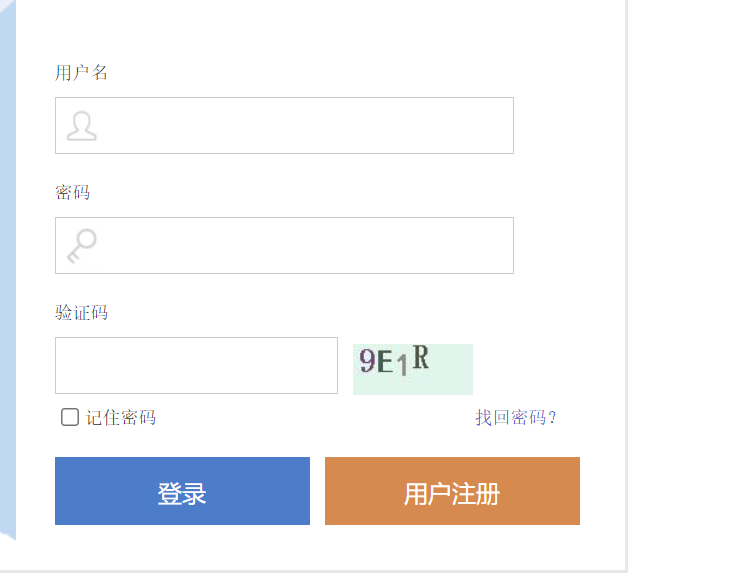Click the 记住密码 label text
Screen dimensions: 729x580
(x=120, y=417)
